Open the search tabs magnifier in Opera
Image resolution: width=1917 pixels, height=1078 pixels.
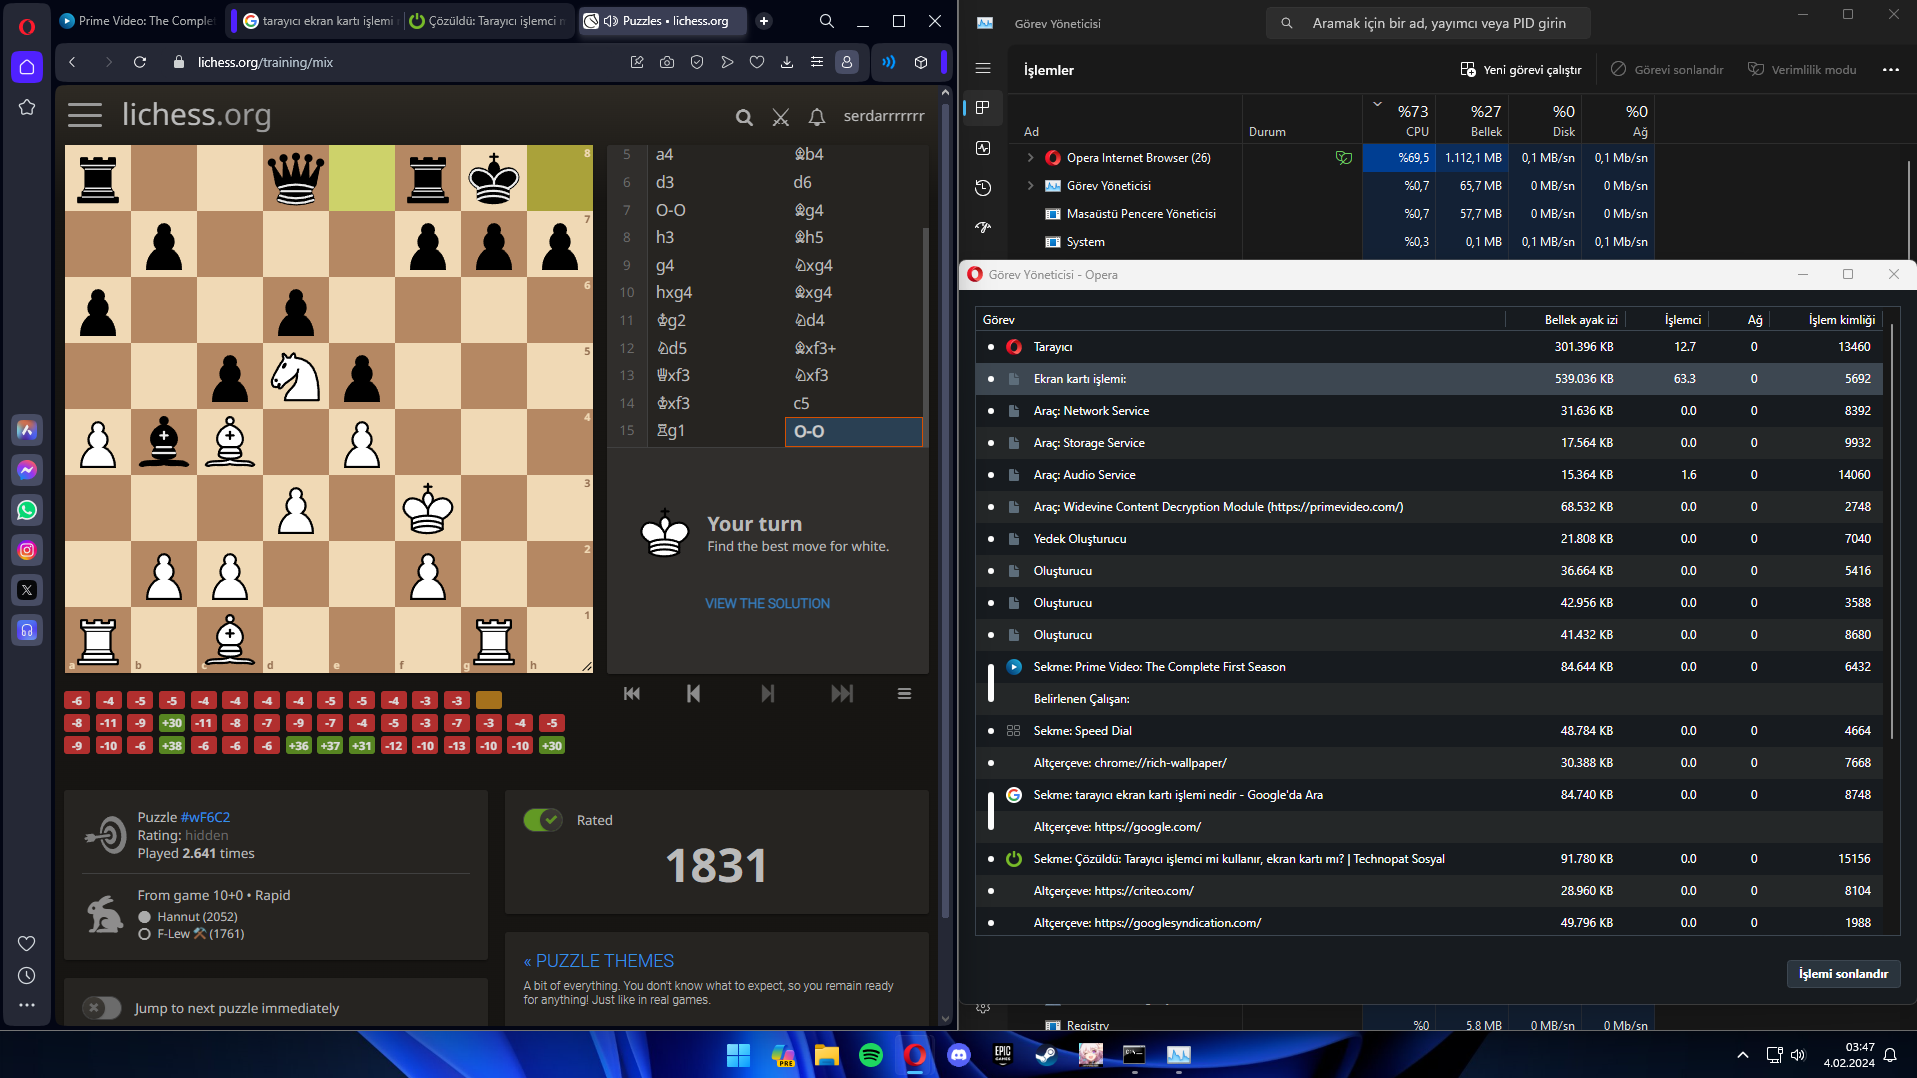[827, 21]
